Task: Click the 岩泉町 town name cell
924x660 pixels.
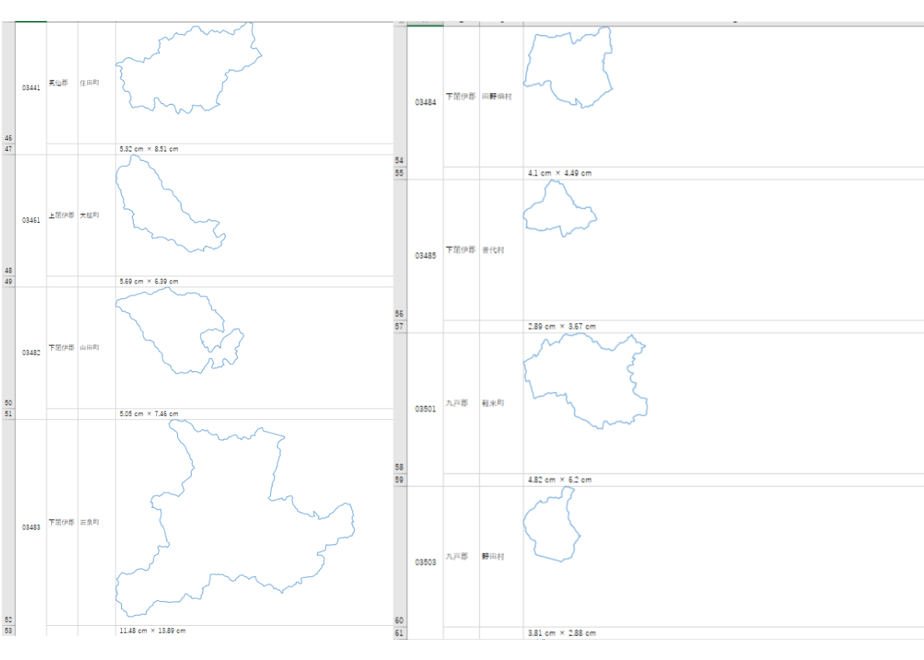Action: [x=97, y=523]
